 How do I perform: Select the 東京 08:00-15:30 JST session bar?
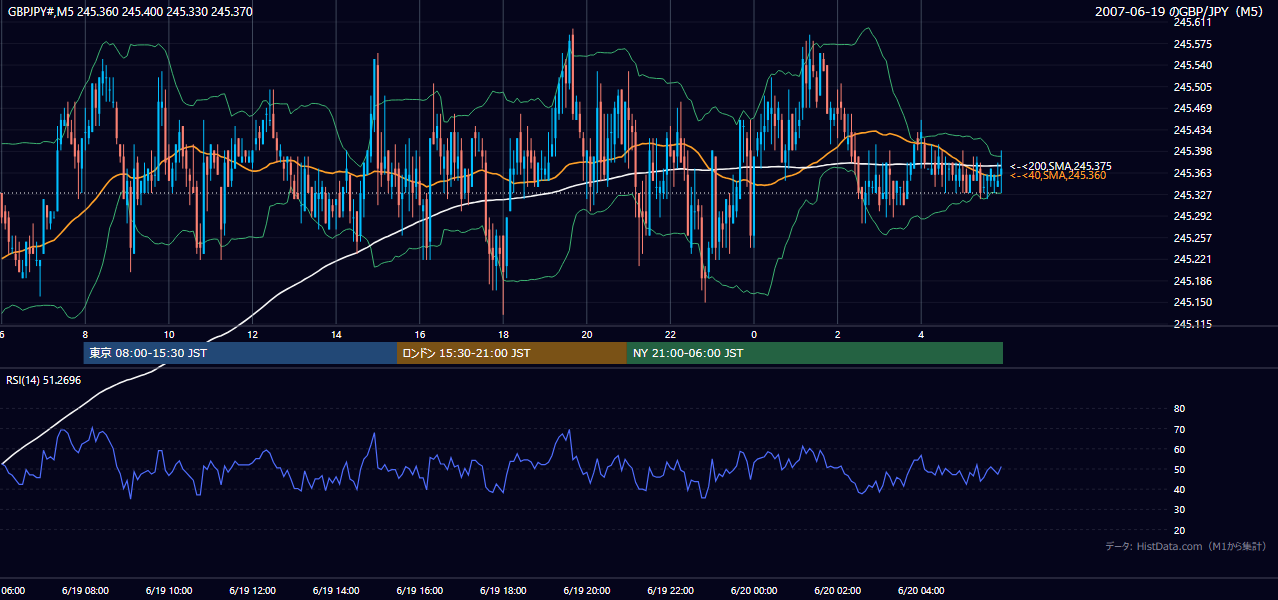pos(240,353)
